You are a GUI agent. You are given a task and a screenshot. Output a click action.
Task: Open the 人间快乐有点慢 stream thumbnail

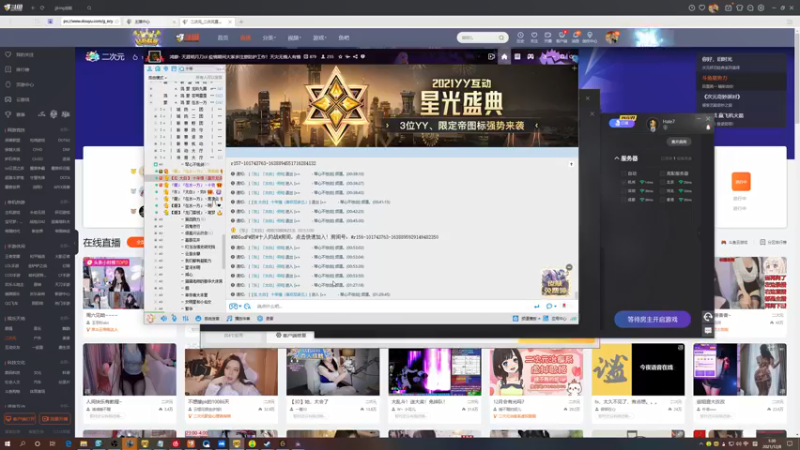point(130,369)
